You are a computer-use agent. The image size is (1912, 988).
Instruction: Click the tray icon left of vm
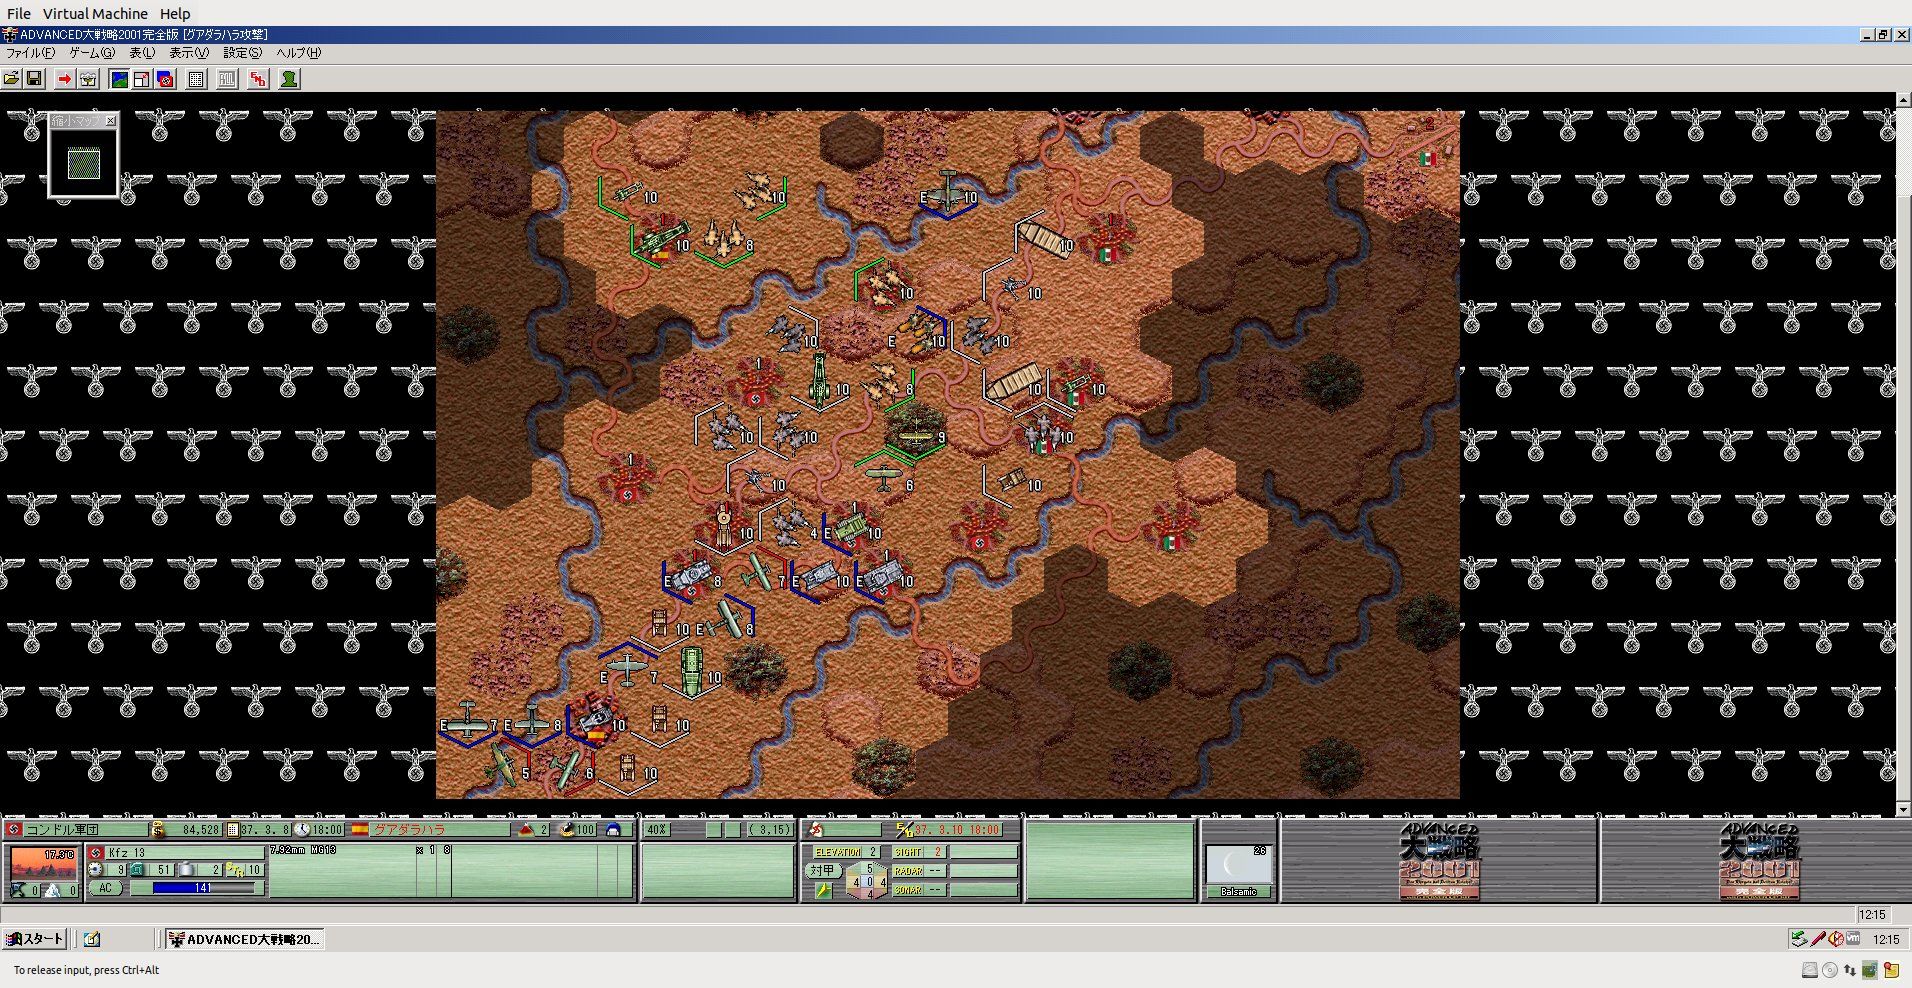click(1836, 939)
